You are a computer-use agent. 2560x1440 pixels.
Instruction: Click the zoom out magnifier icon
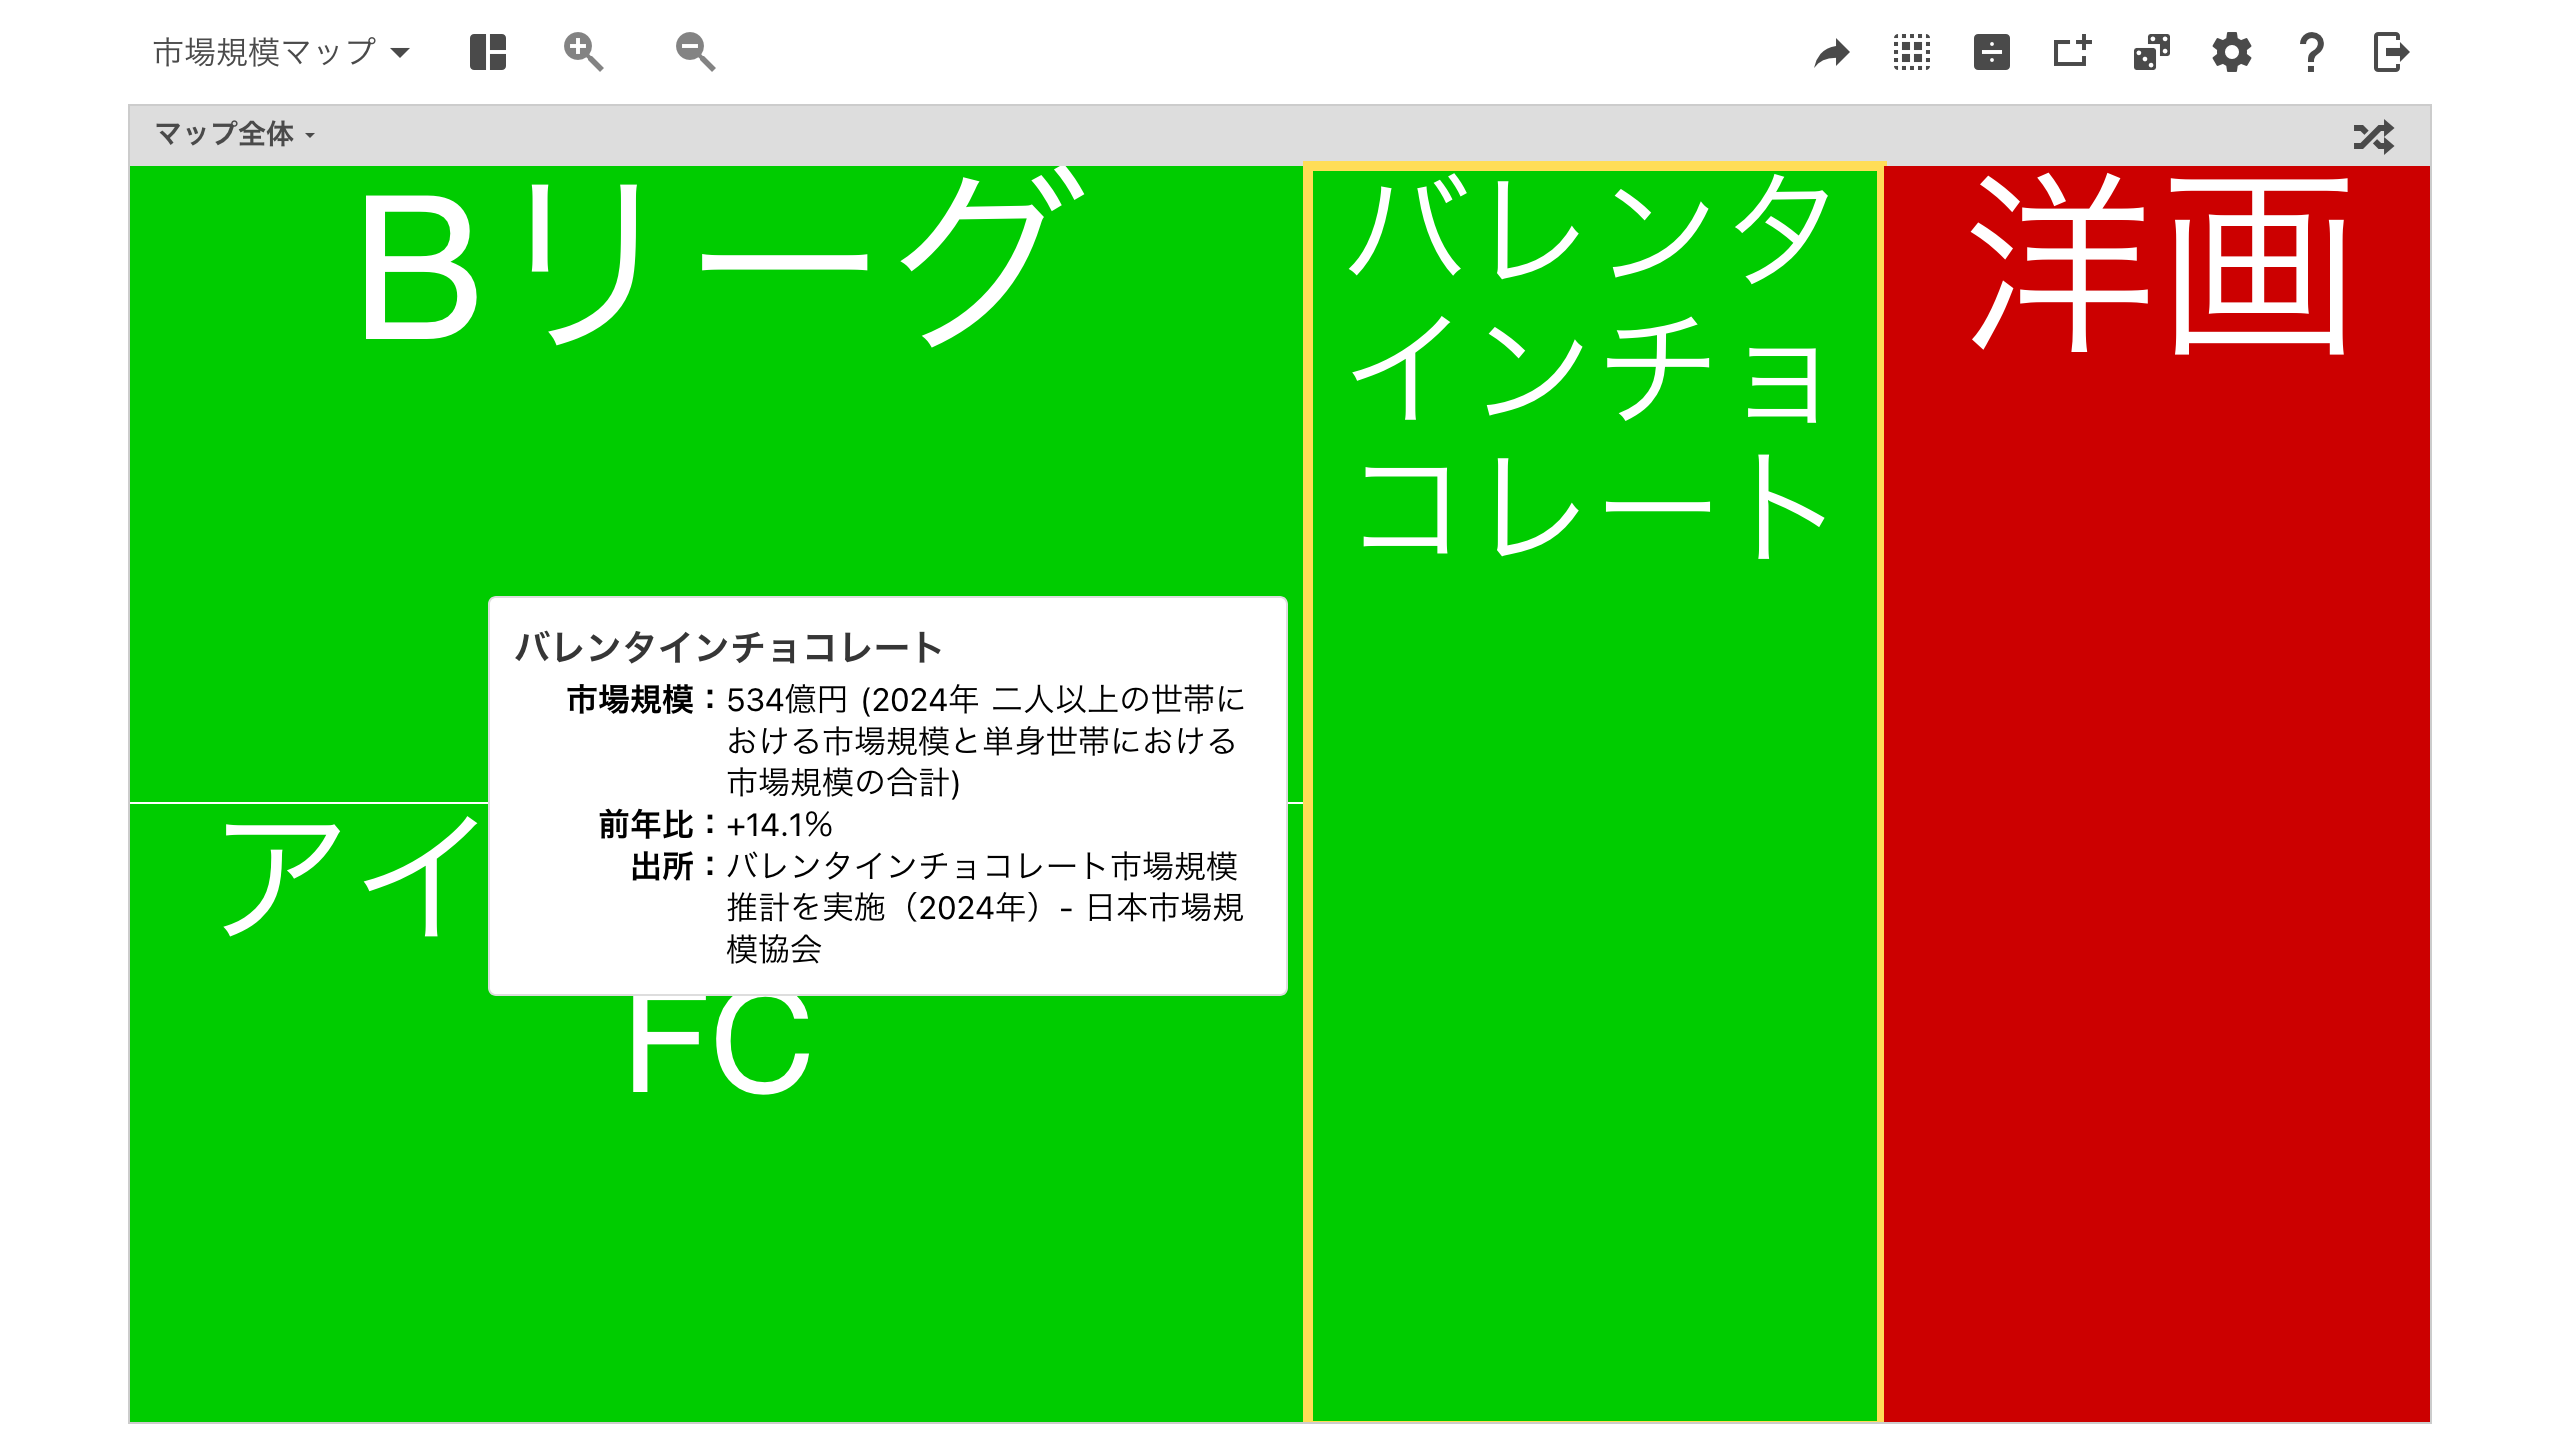(695, 52)
